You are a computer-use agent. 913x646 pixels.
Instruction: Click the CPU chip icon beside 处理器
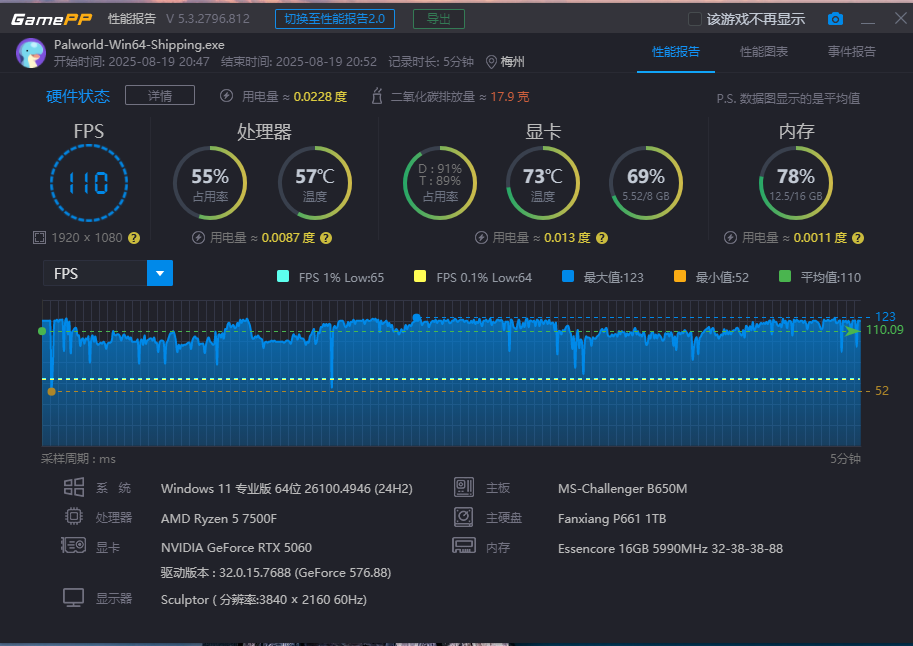[74, 516]
